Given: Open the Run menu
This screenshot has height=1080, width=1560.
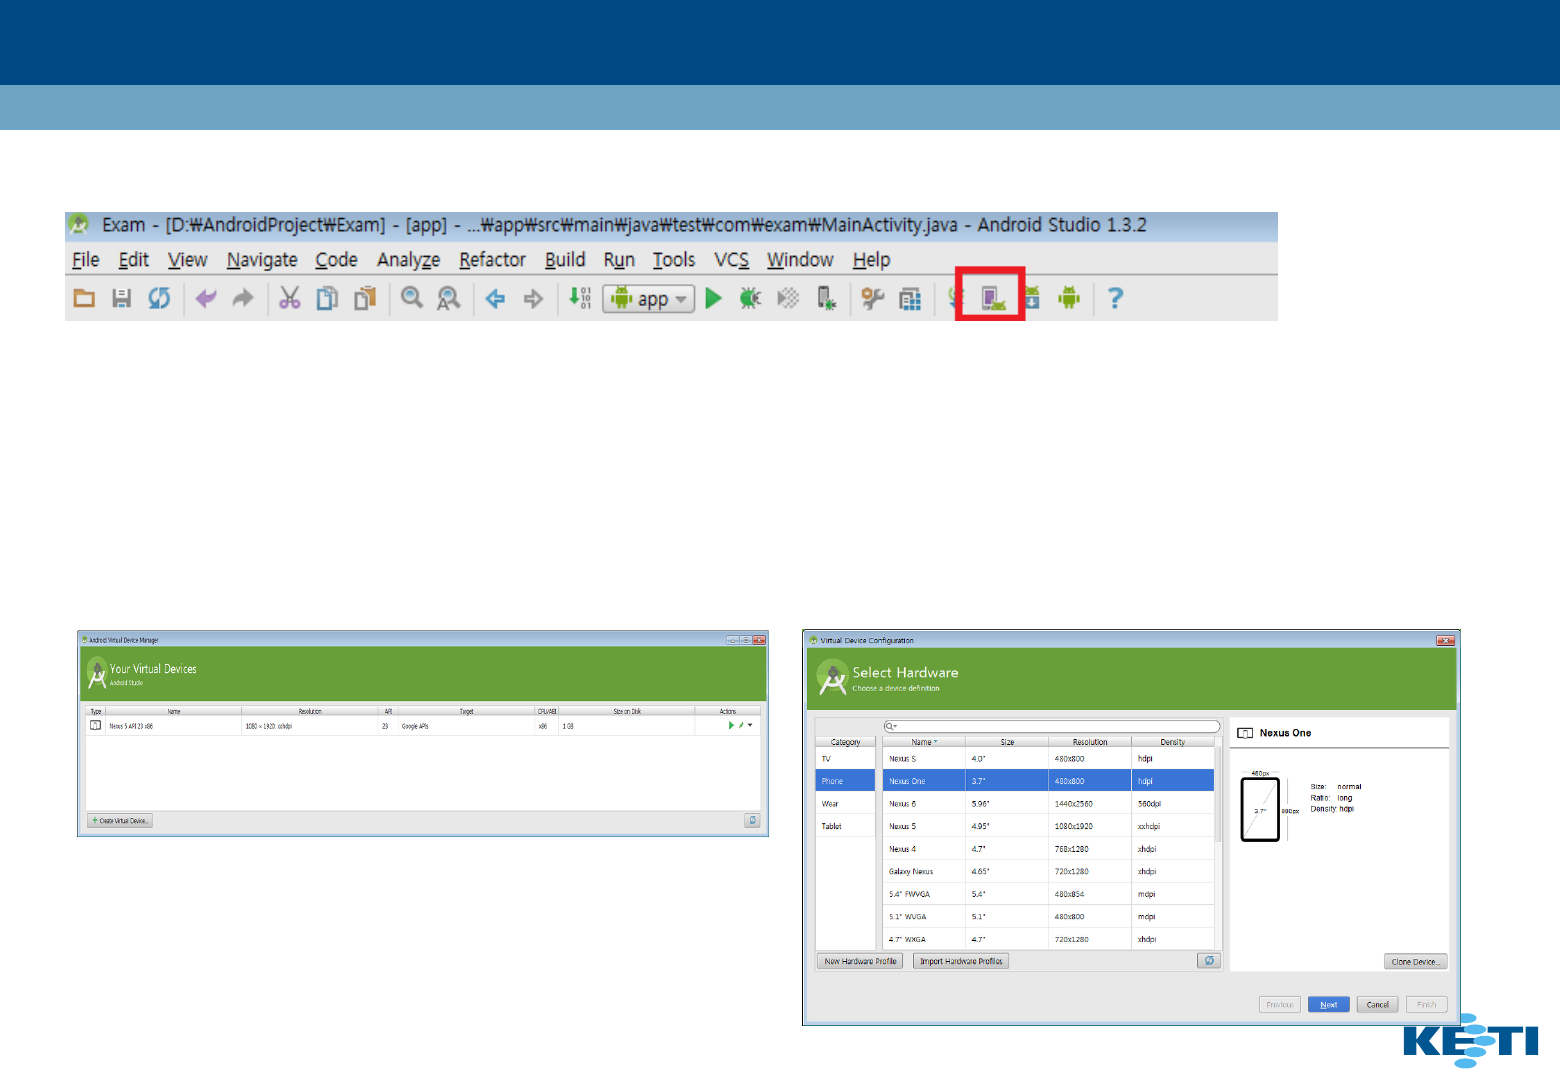Looking at the screenshot, I should (620, 260).
